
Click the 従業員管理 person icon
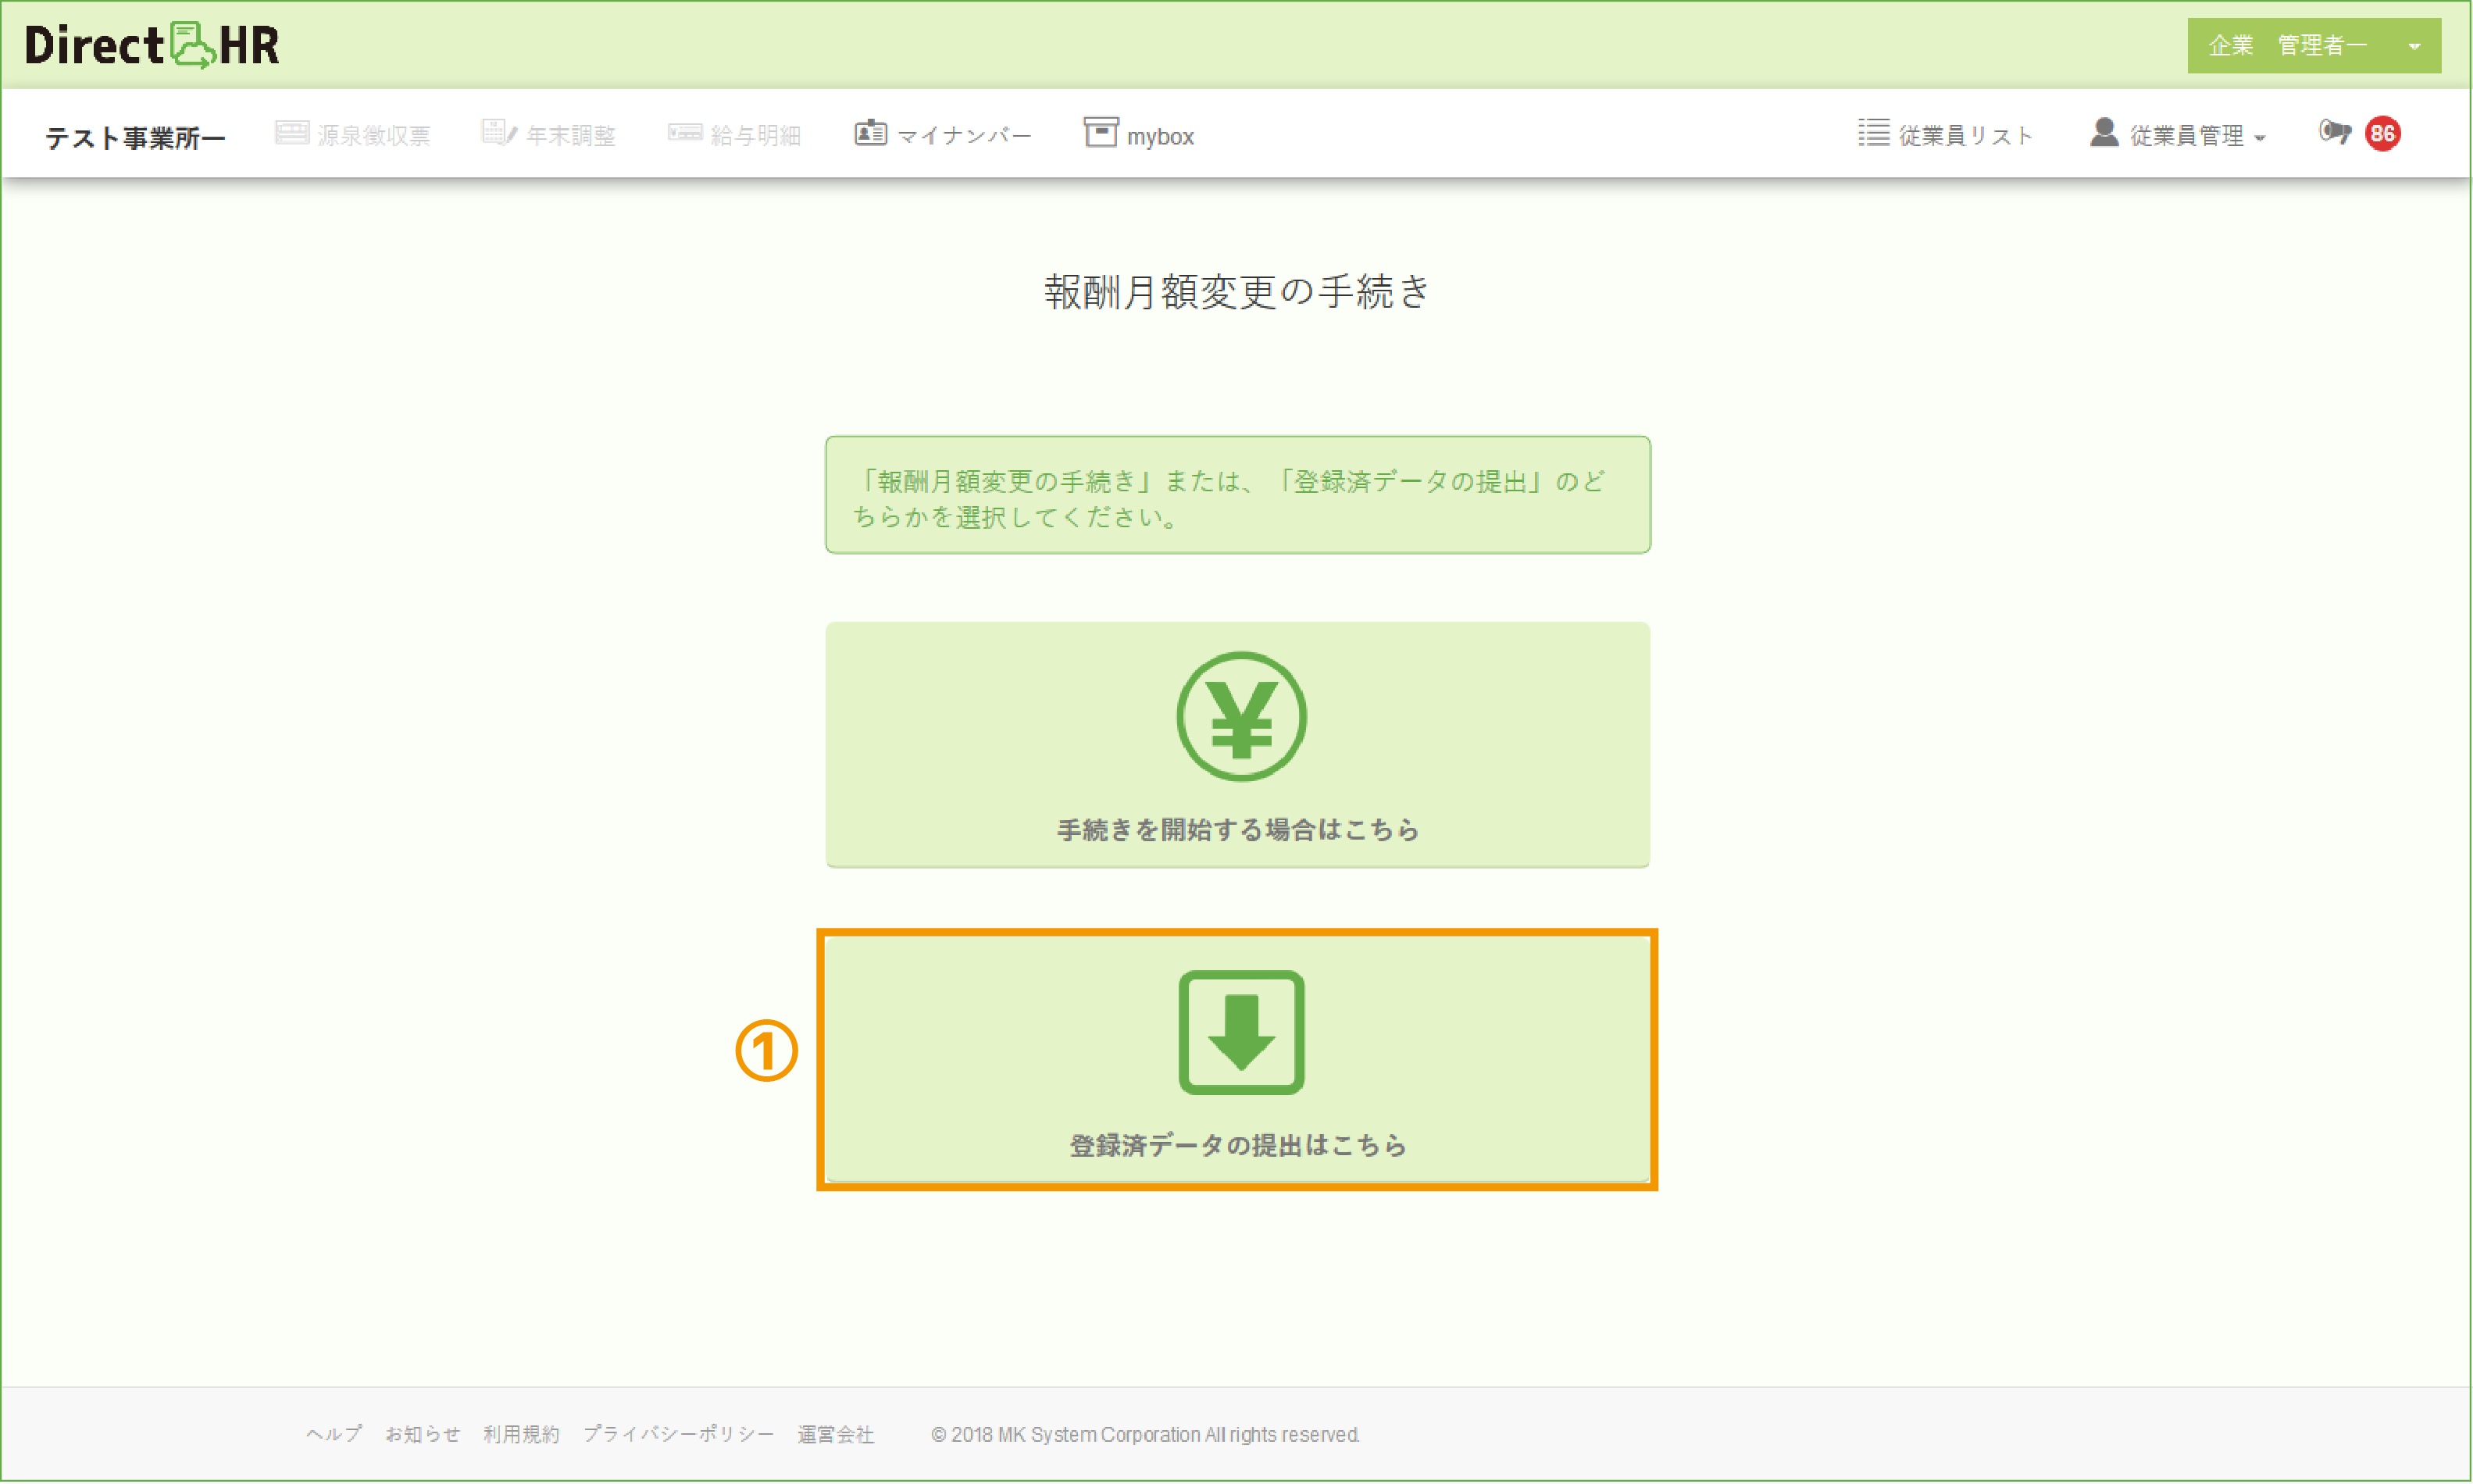(2103, 131)
